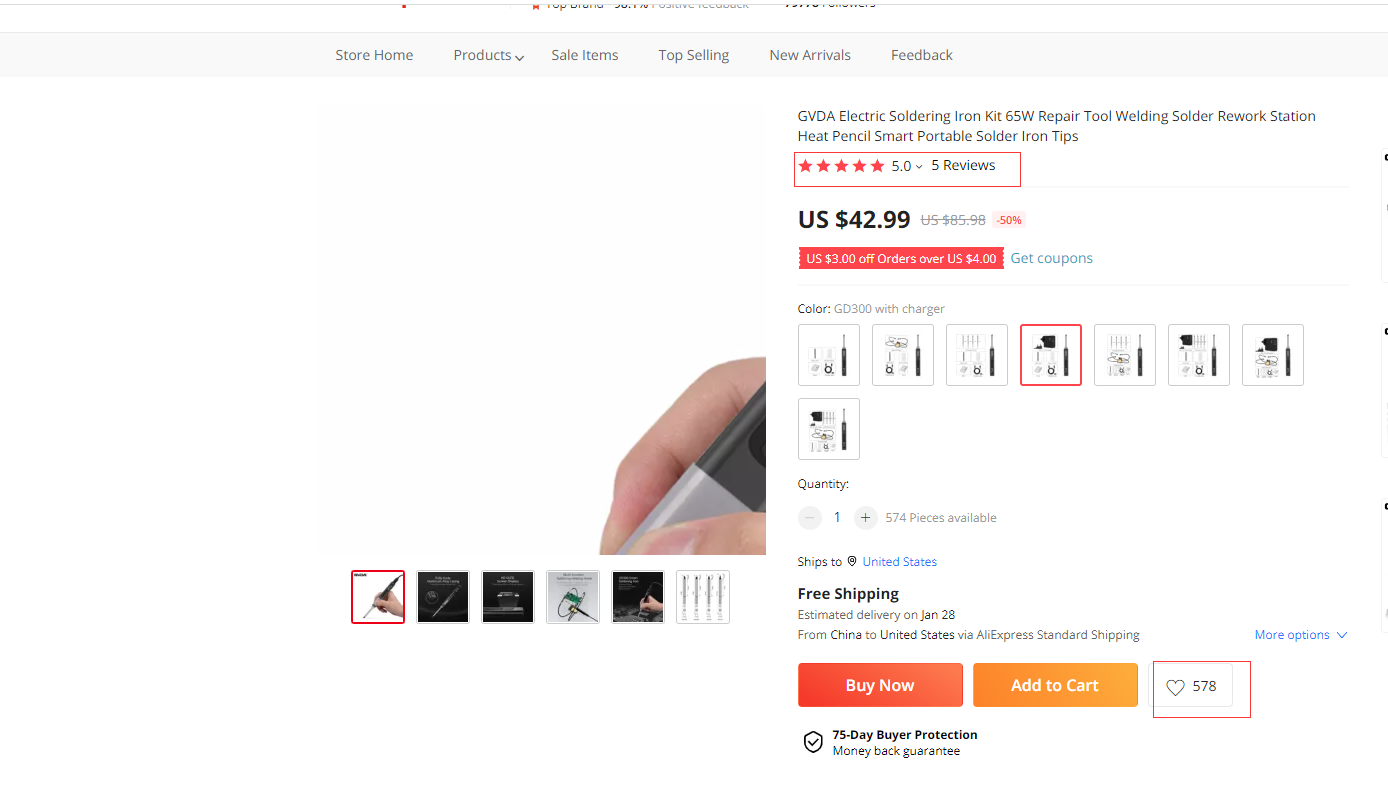Expand More options for shipping
Image resolution: width=1388 pixels, height=788 pixels.
point(1301,635)
